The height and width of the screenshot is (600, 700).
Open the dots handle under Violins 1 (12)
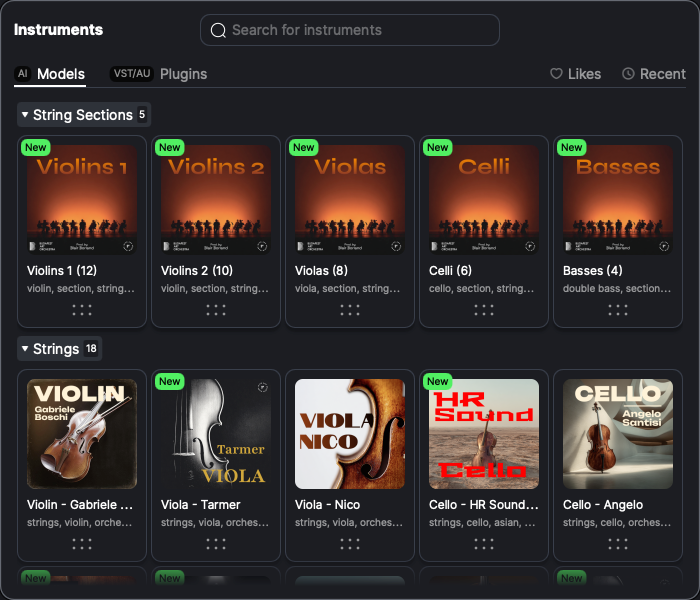(x=82, y=310)
